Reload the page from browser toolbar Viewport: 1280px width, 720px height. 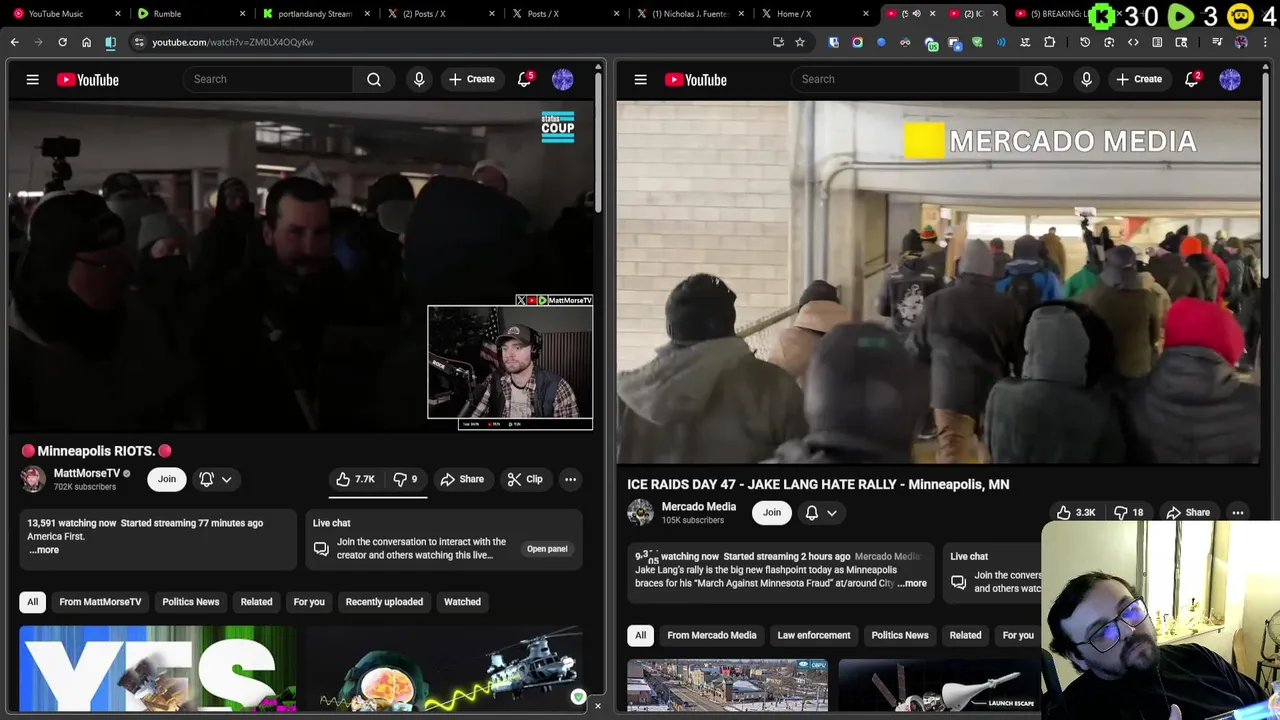click(x=62, y=42)
